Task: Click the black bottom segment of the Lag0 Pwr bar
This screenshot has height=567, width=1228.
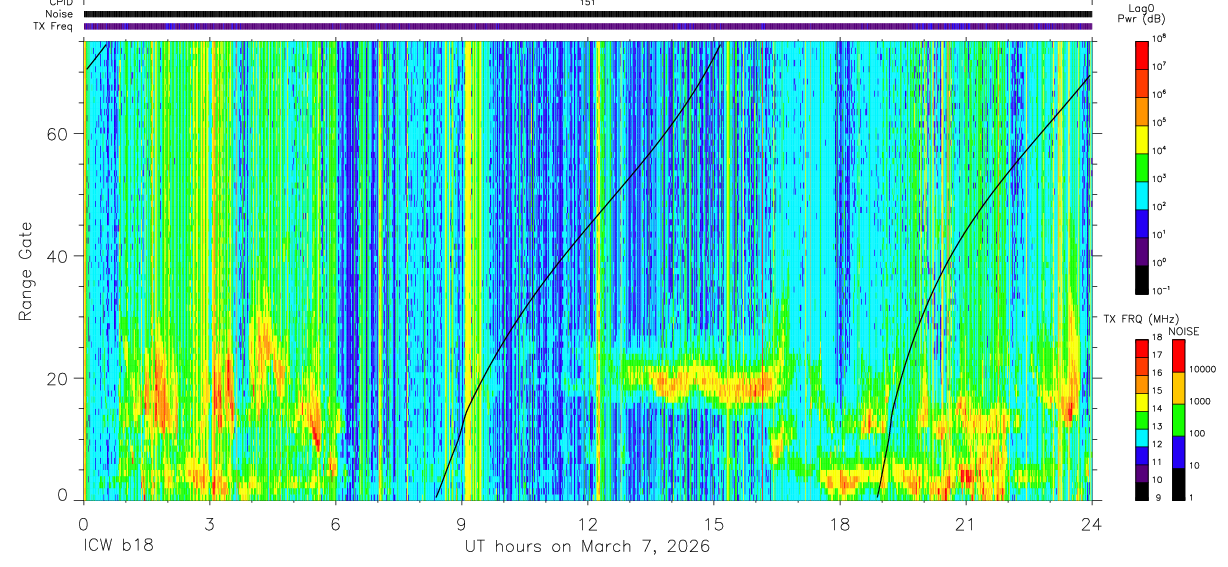Action: 1142,279
